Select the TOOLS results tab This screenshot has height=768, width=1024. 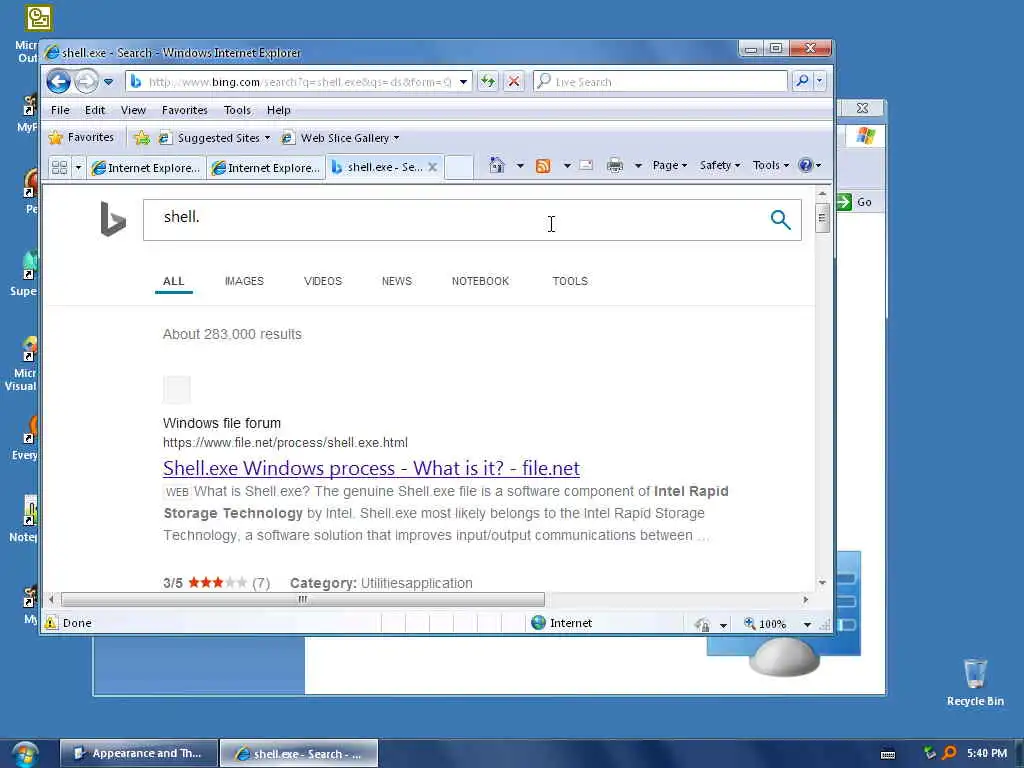[570, 281]
